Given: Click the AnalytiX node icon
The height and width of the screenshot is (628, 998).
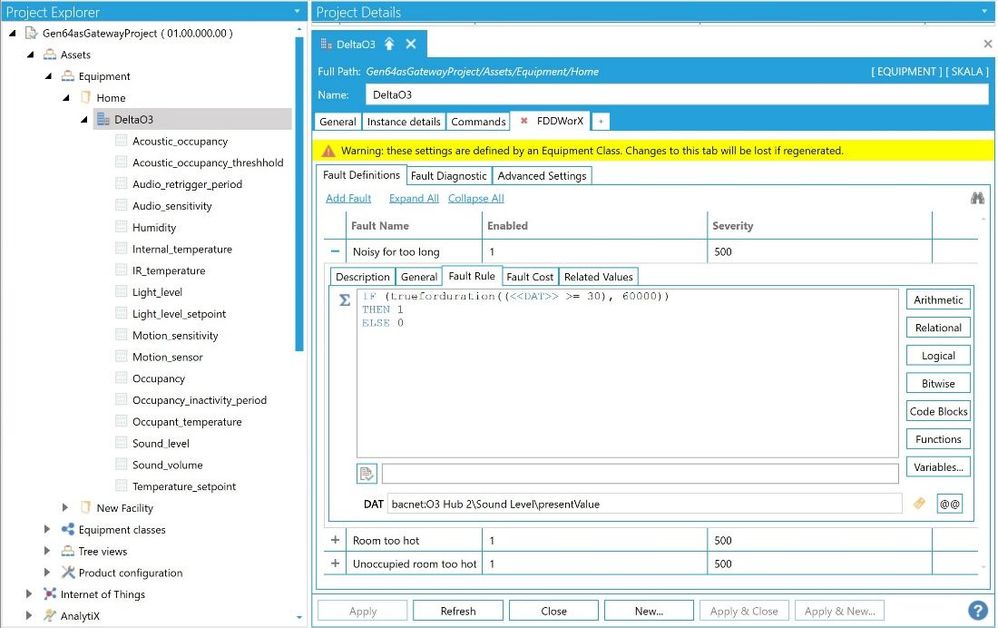Looking at the screenshot, I should coord(50,615).
